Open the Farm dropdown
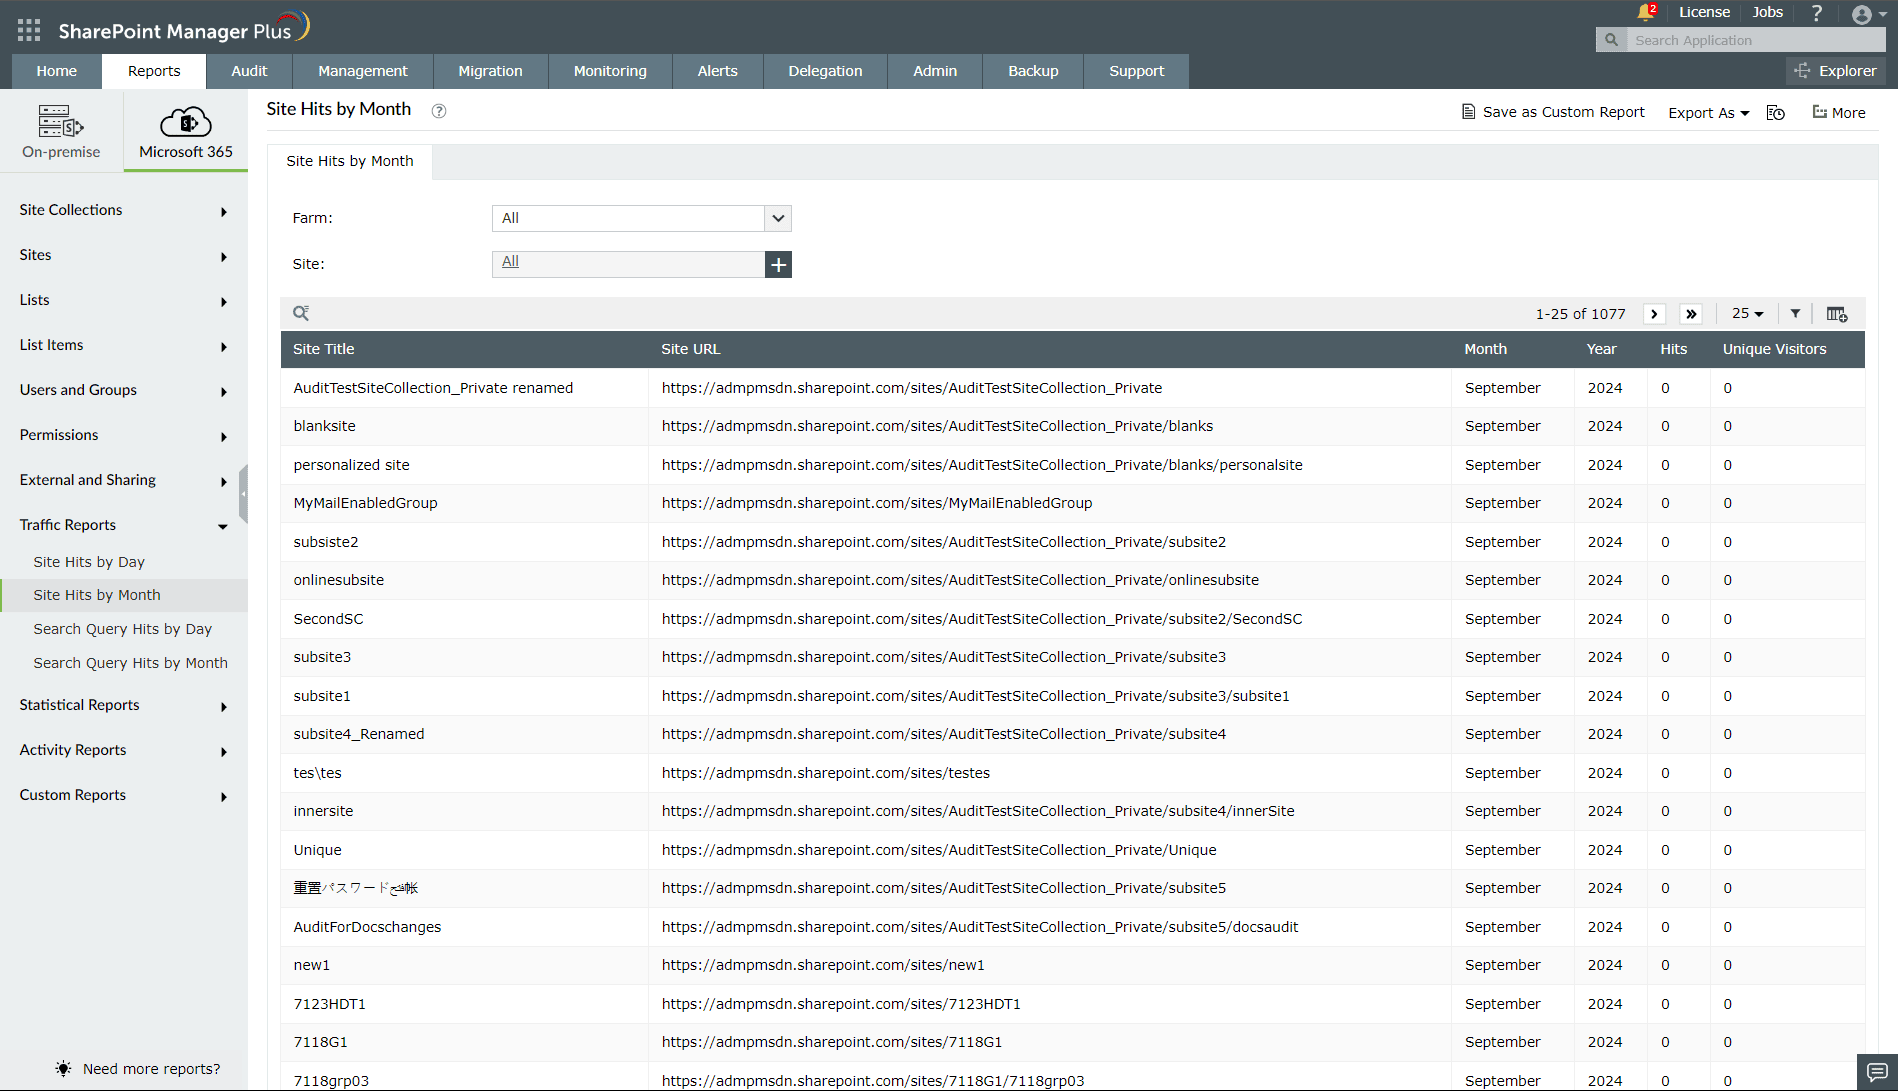 (x=642, y=218)
